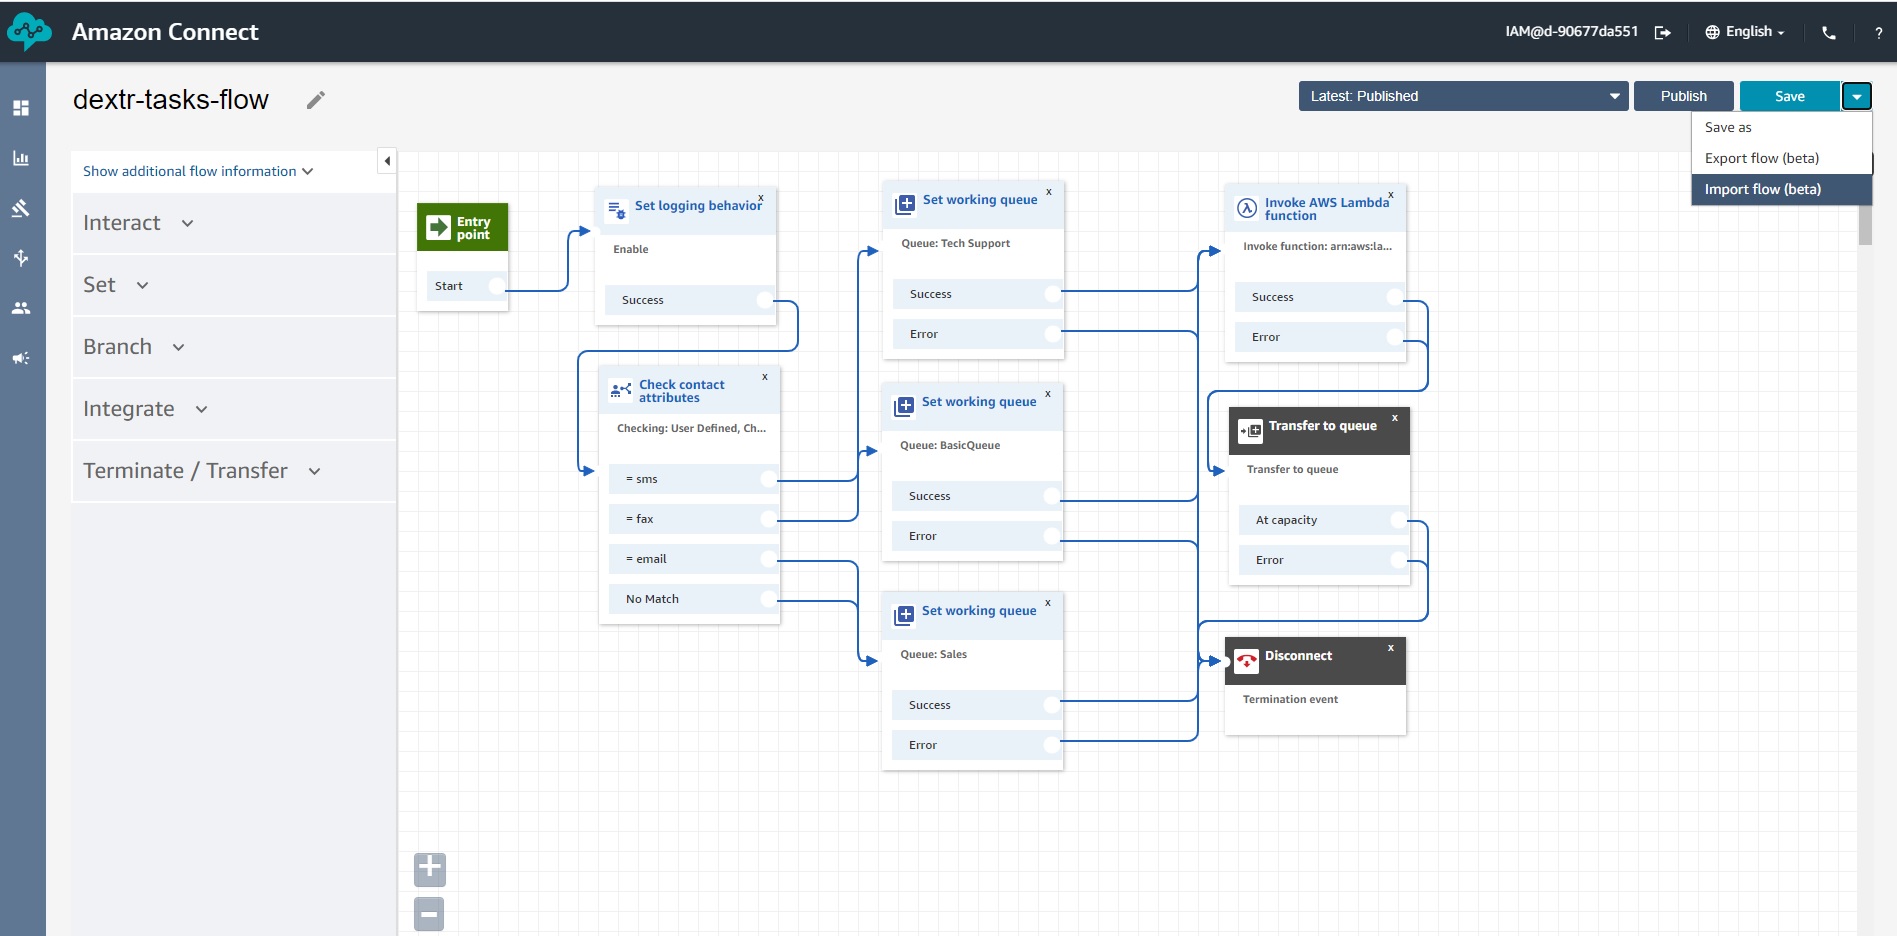The width and height of the screenshot is (1897, 936).
Task: Expand Show additional flow information
Action: click(198, 171)
